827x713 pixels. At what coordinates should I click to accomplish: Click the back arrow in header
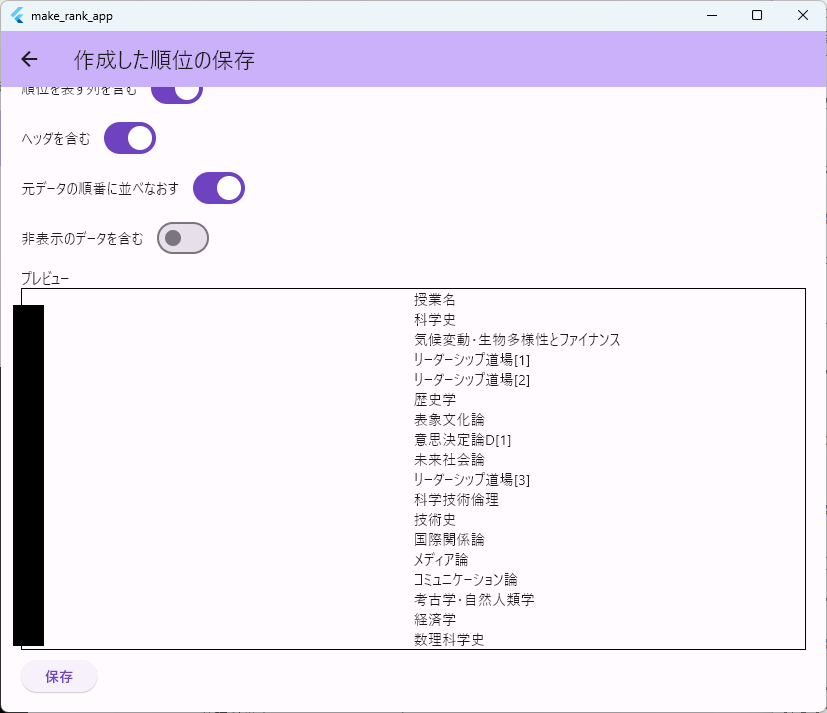point(29,60)
